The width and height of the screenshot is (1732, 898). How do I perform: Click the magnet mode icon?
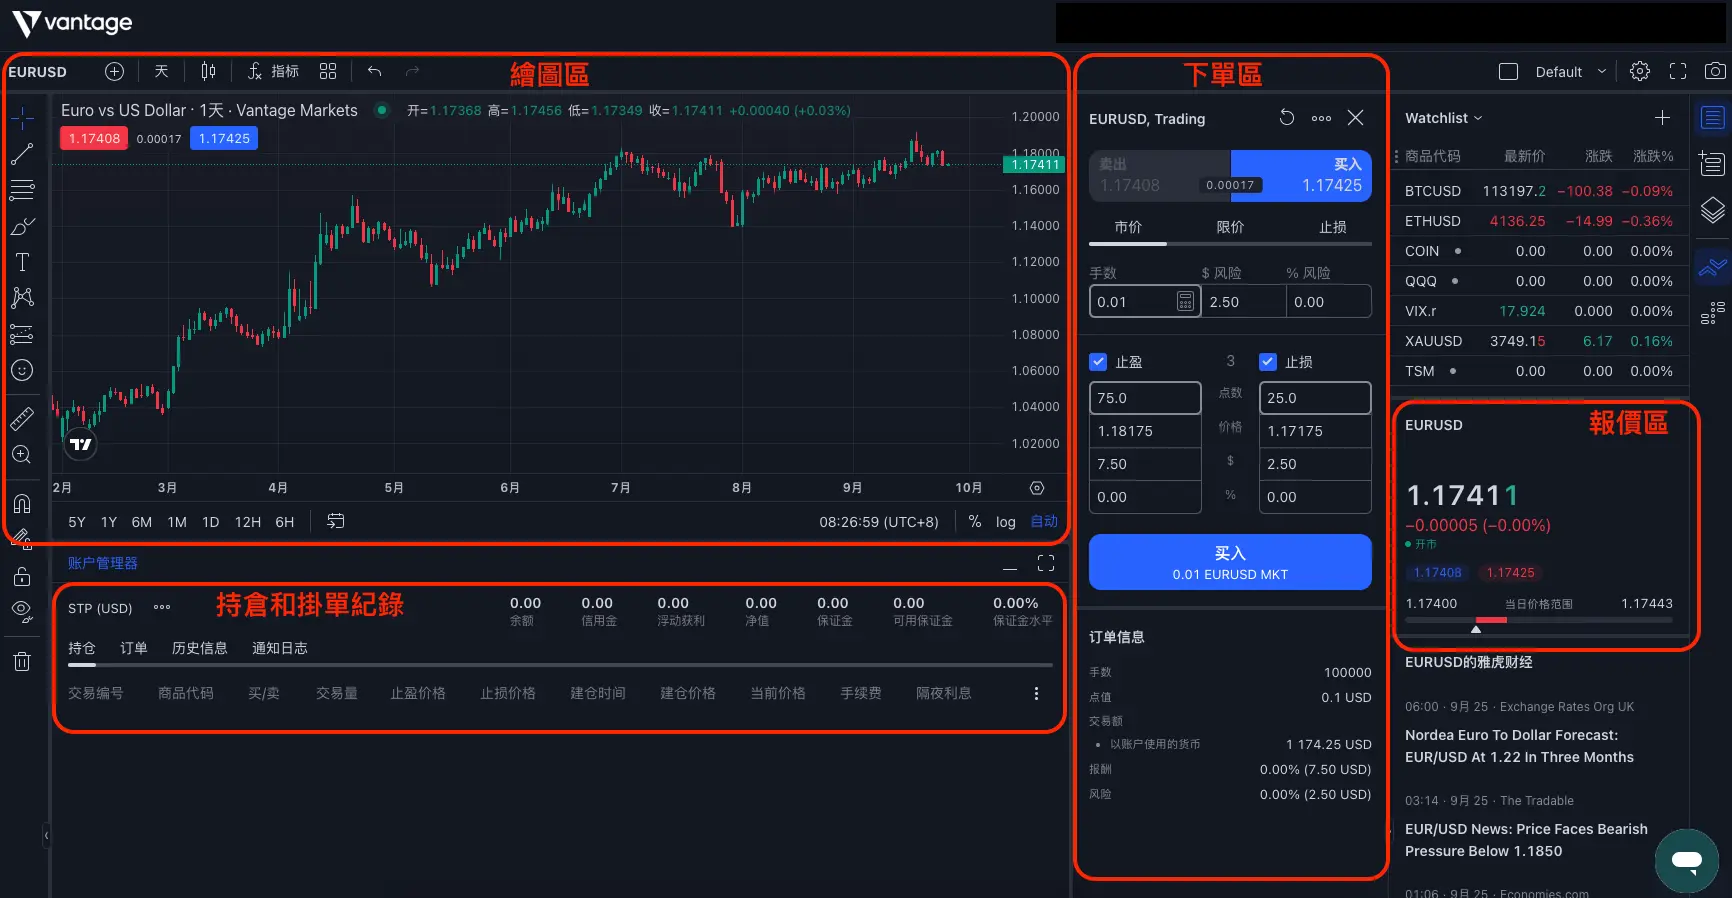(22, 504)
